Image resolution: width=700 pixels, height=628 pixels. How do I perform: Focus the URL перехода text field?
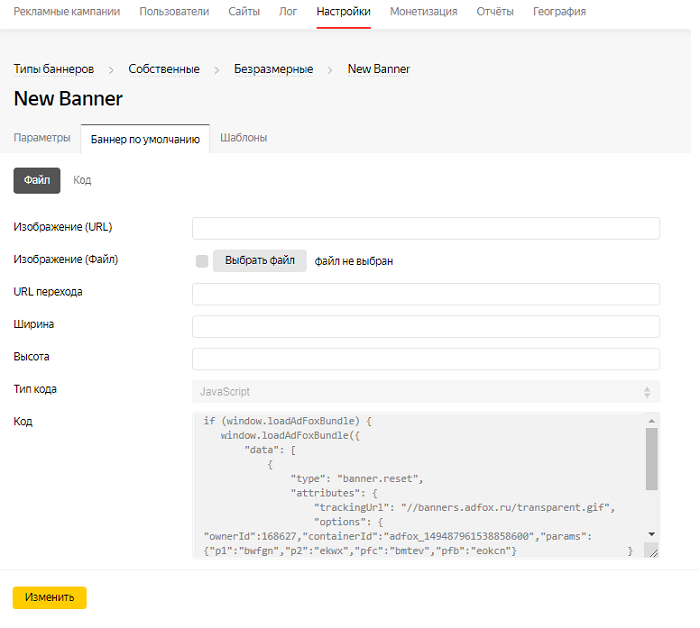coord(425,294)
